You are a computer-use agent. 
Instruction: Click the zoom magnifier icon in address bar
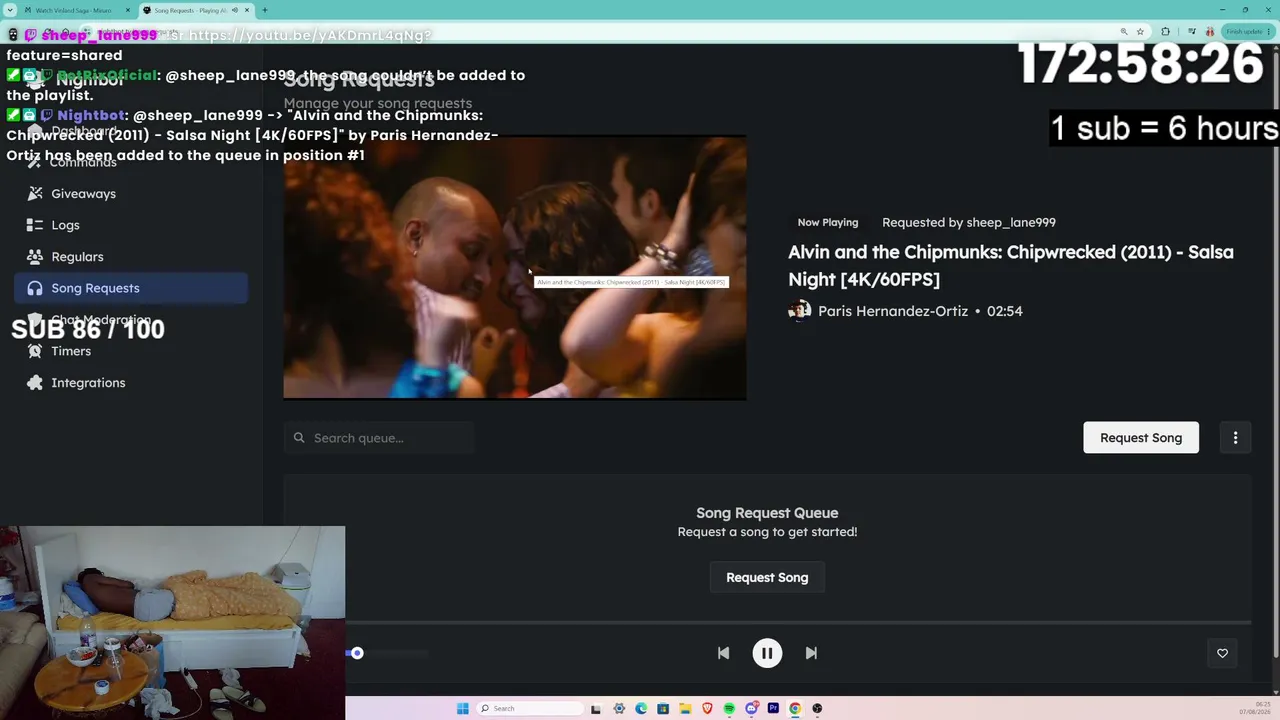tap(1124, 32)
